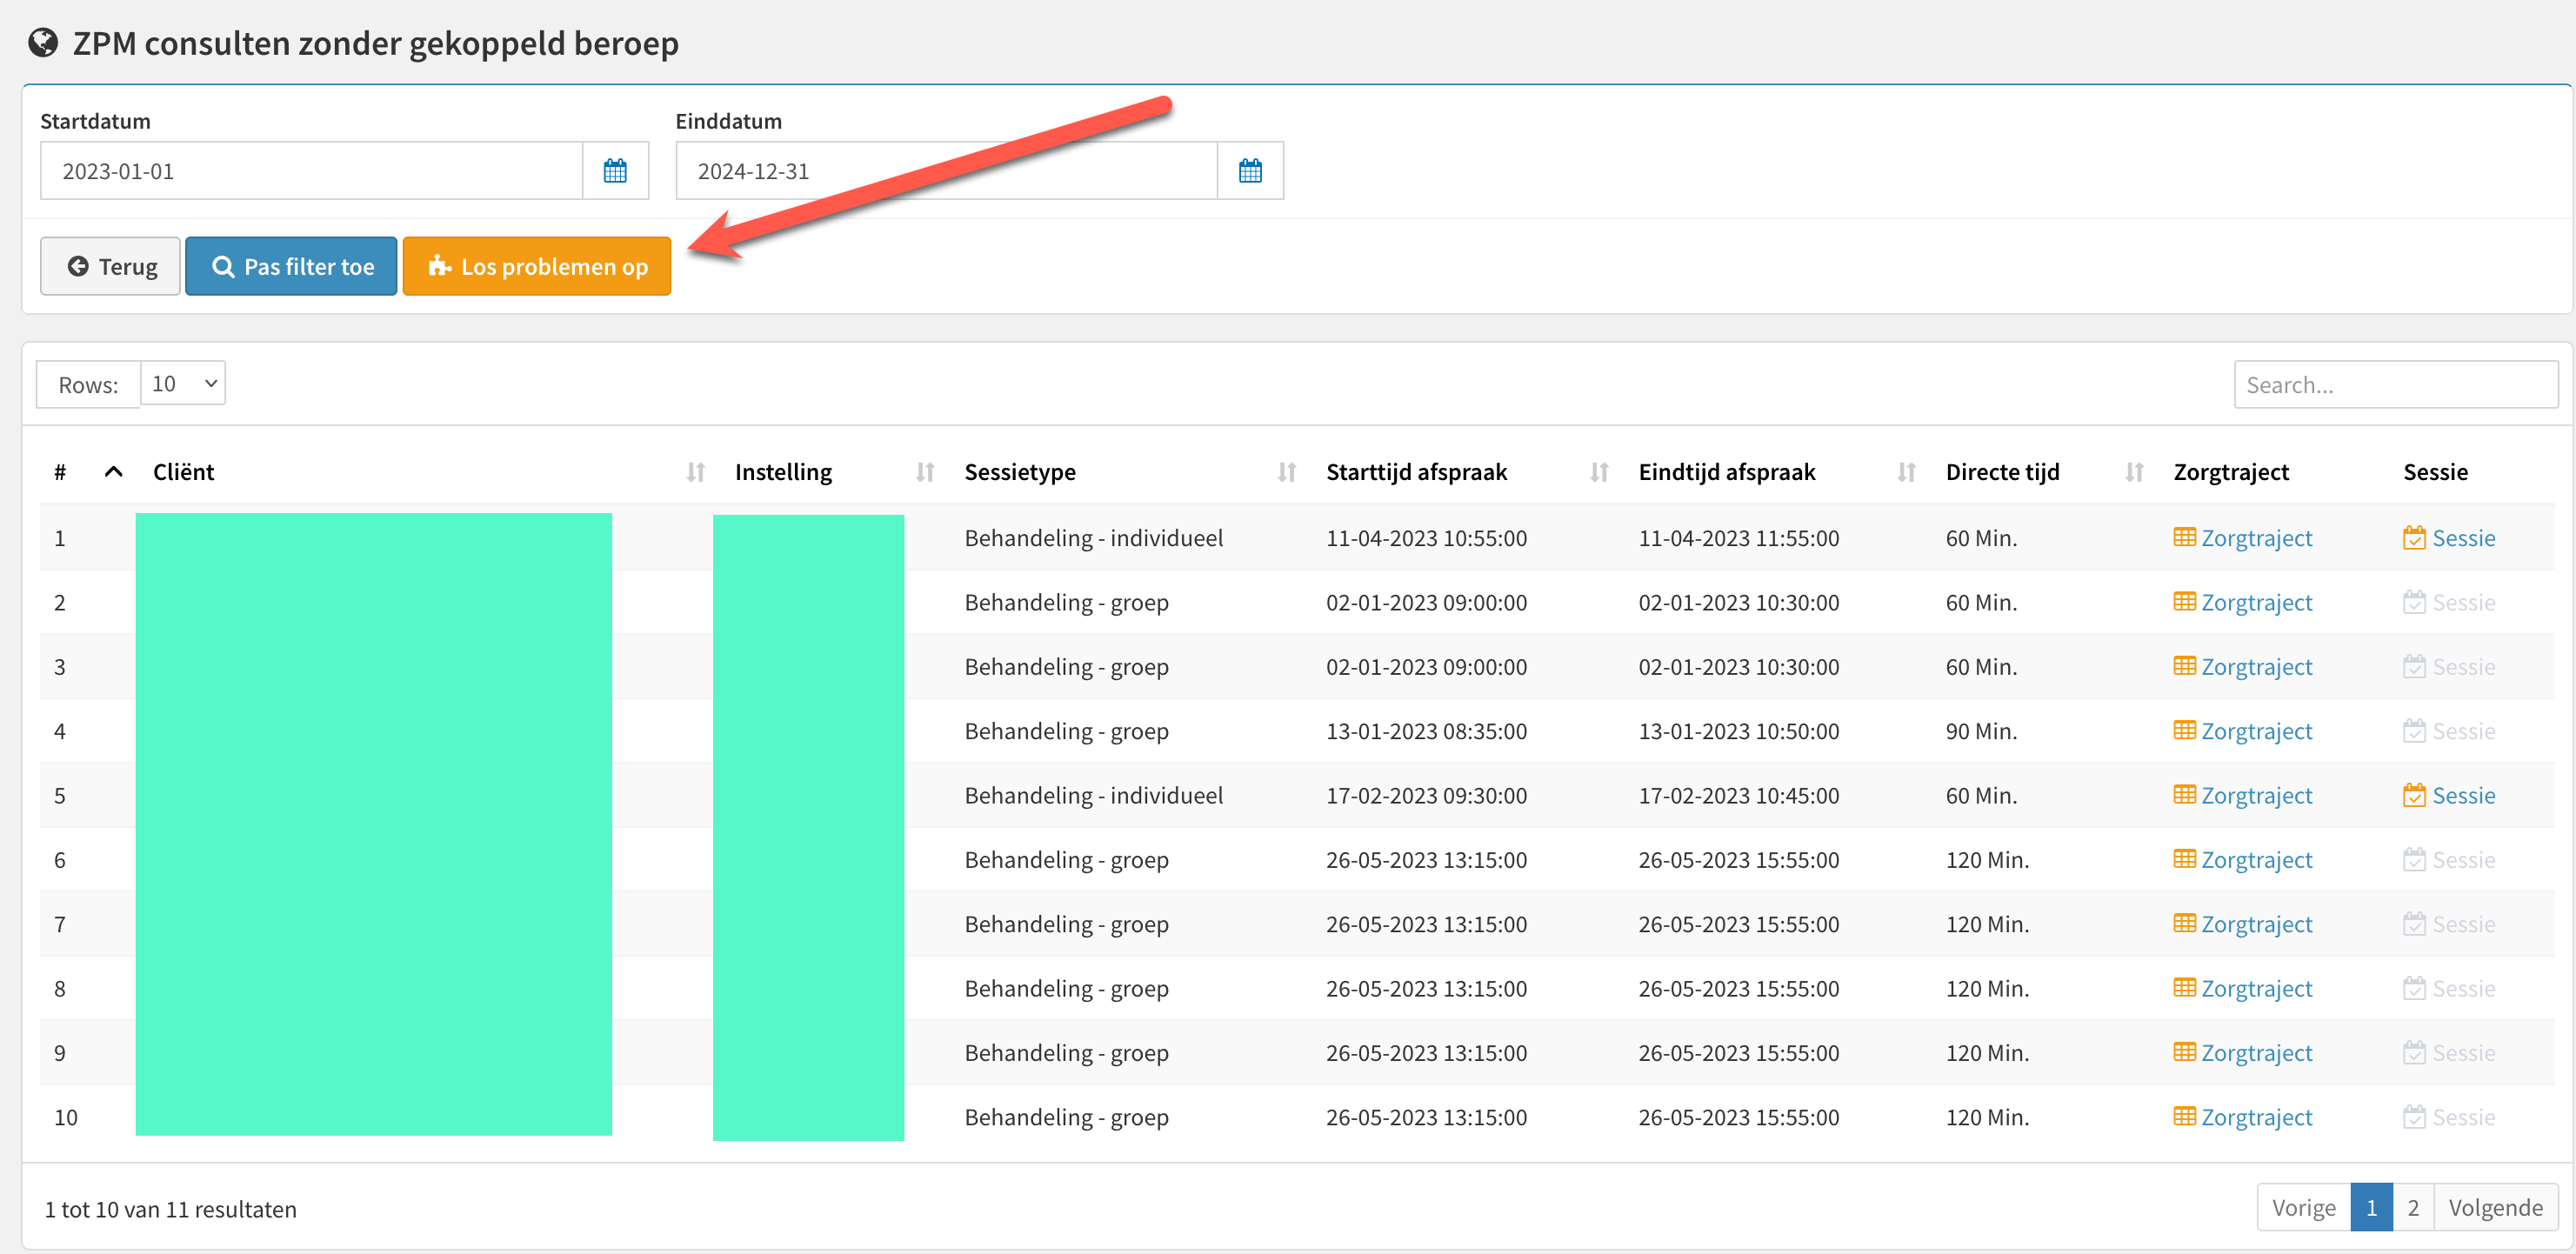Click Zorgtraject table icon in row 1

[x=2185, y=537]
